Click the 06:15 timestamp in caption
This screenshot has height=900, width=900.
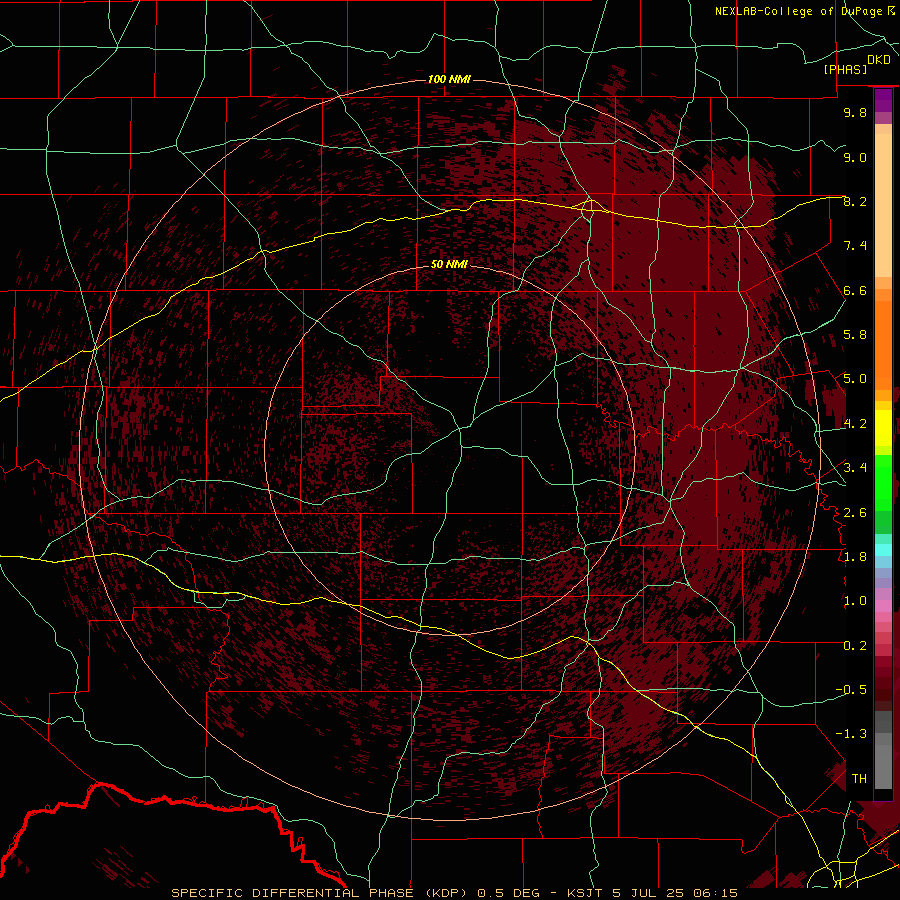(x=718, y=893)
